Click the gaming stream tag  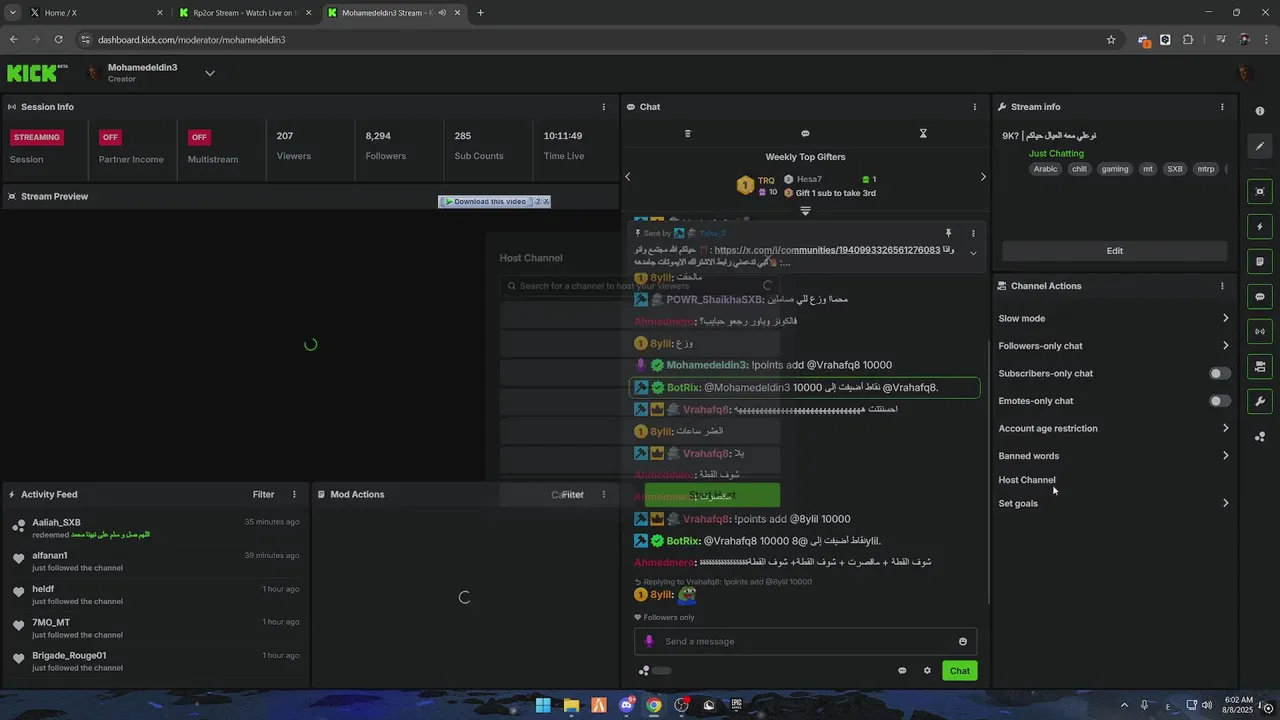click(1115, 169)
